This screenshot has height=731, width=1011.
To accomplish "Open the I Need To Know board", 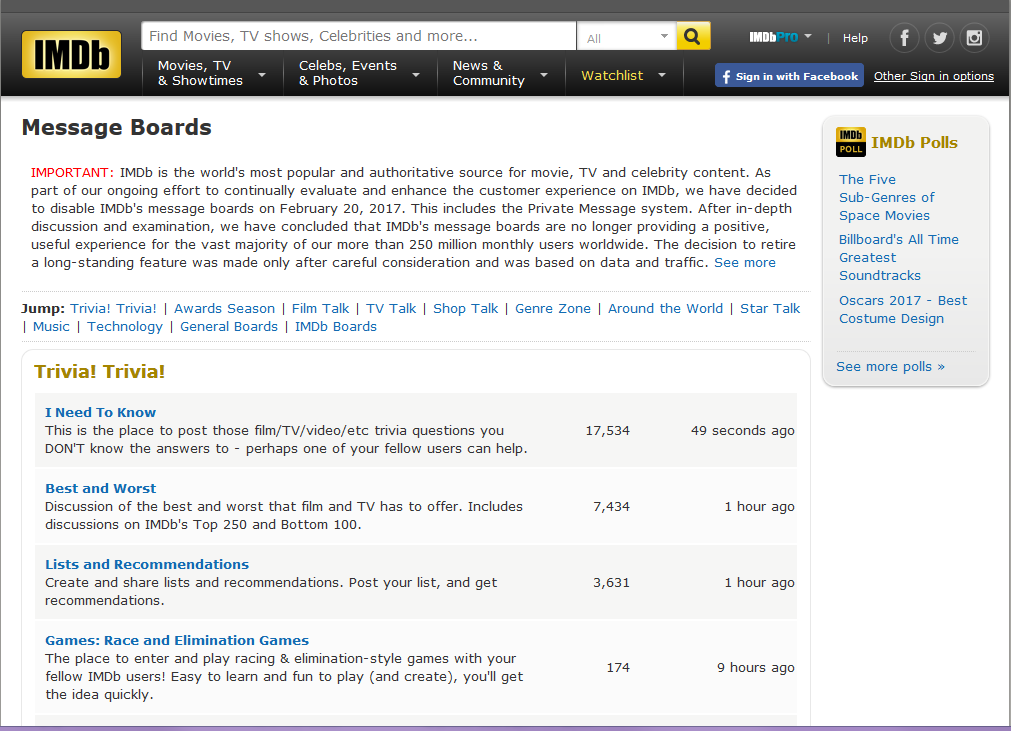I will [101, 412].
